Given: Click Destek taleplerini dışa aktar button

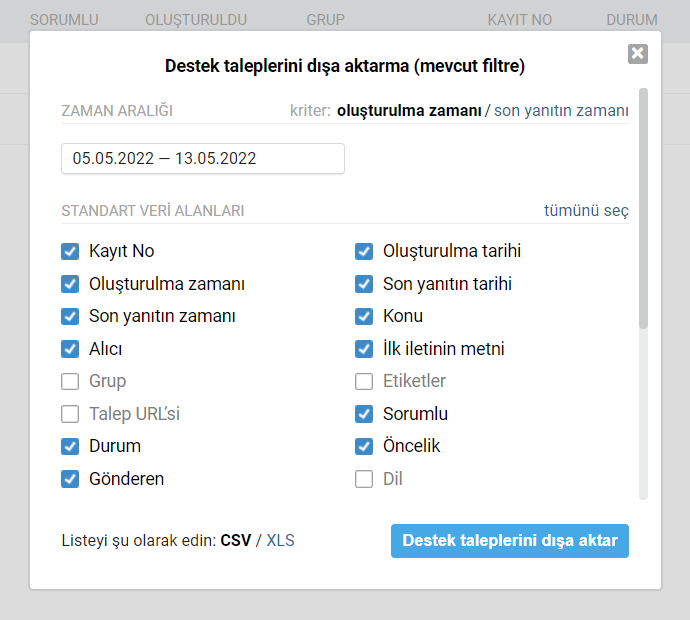Looking at the screenshot, I should (510, 541).
